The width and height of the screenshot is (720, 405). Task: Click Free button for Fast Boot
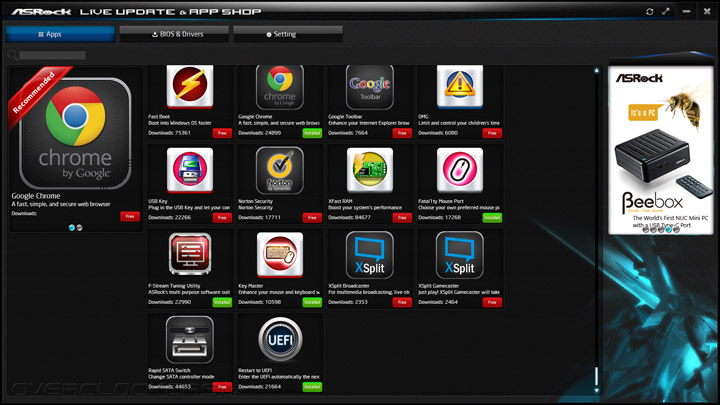(222, 133)
